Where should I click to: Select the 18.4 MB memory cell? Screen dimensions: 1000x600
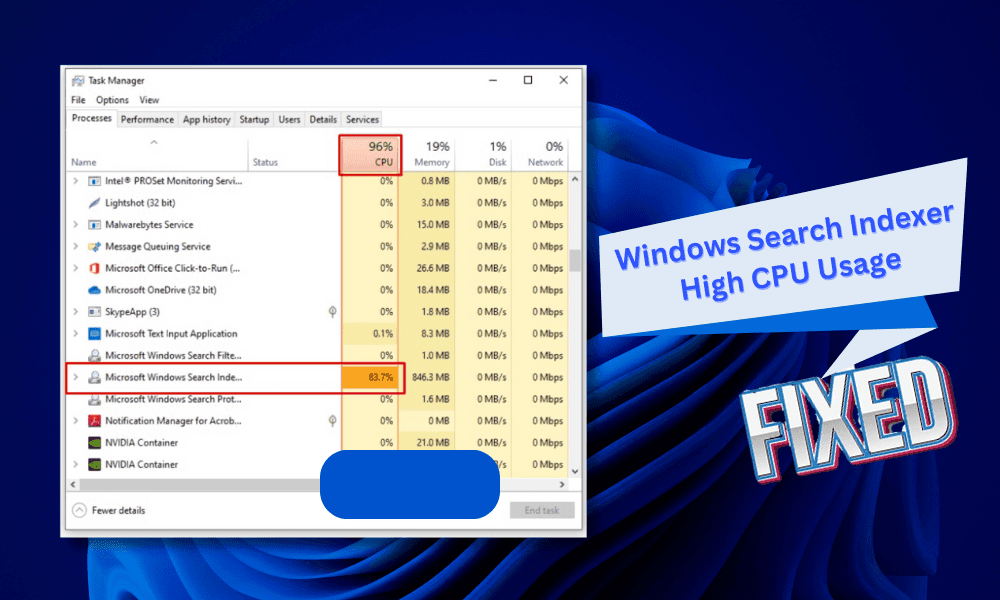click(427, 290)
